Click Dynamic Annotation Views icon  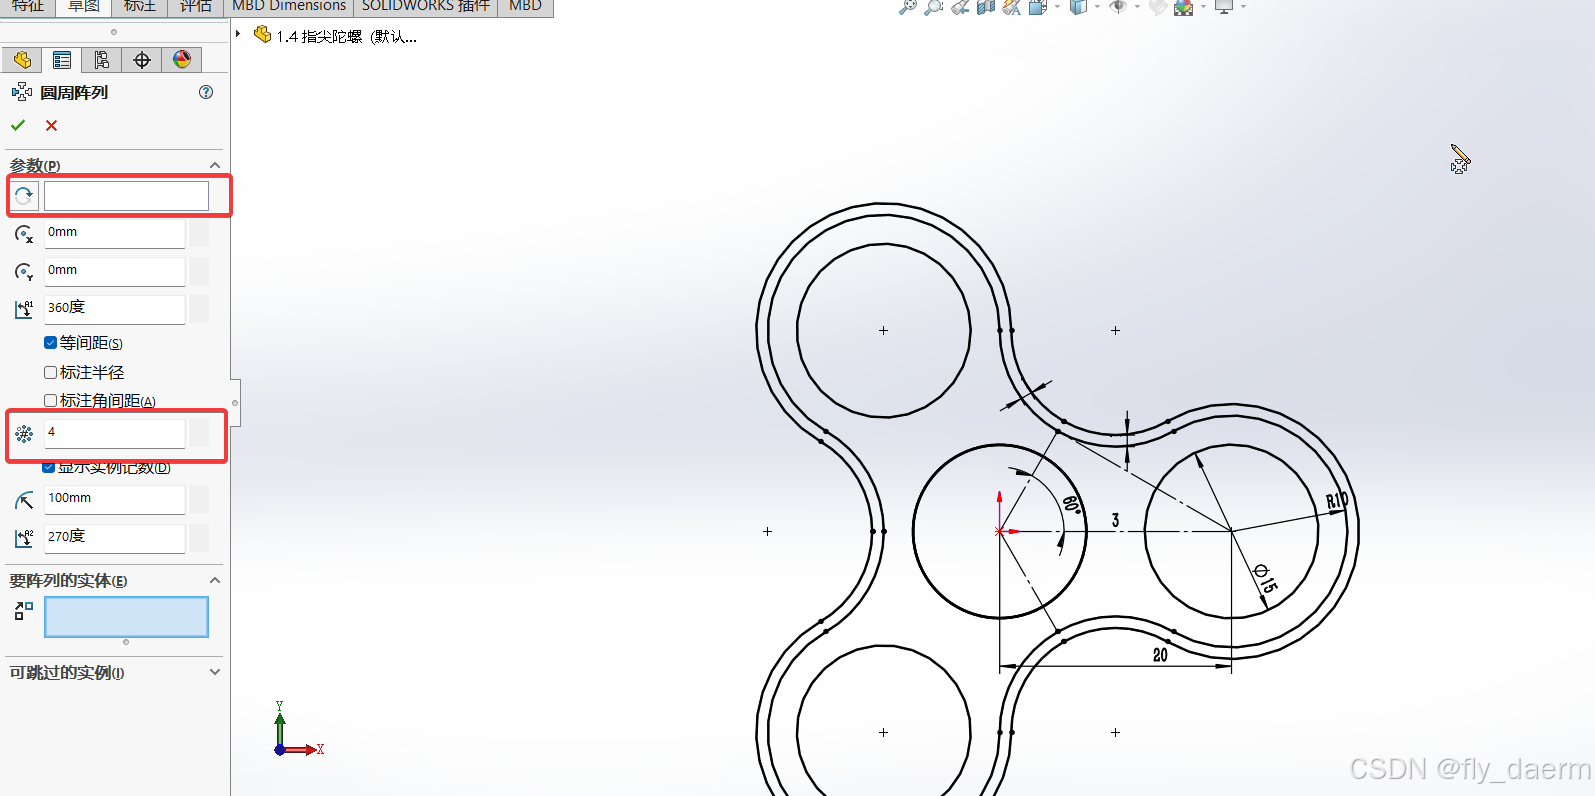(1012, 7)
